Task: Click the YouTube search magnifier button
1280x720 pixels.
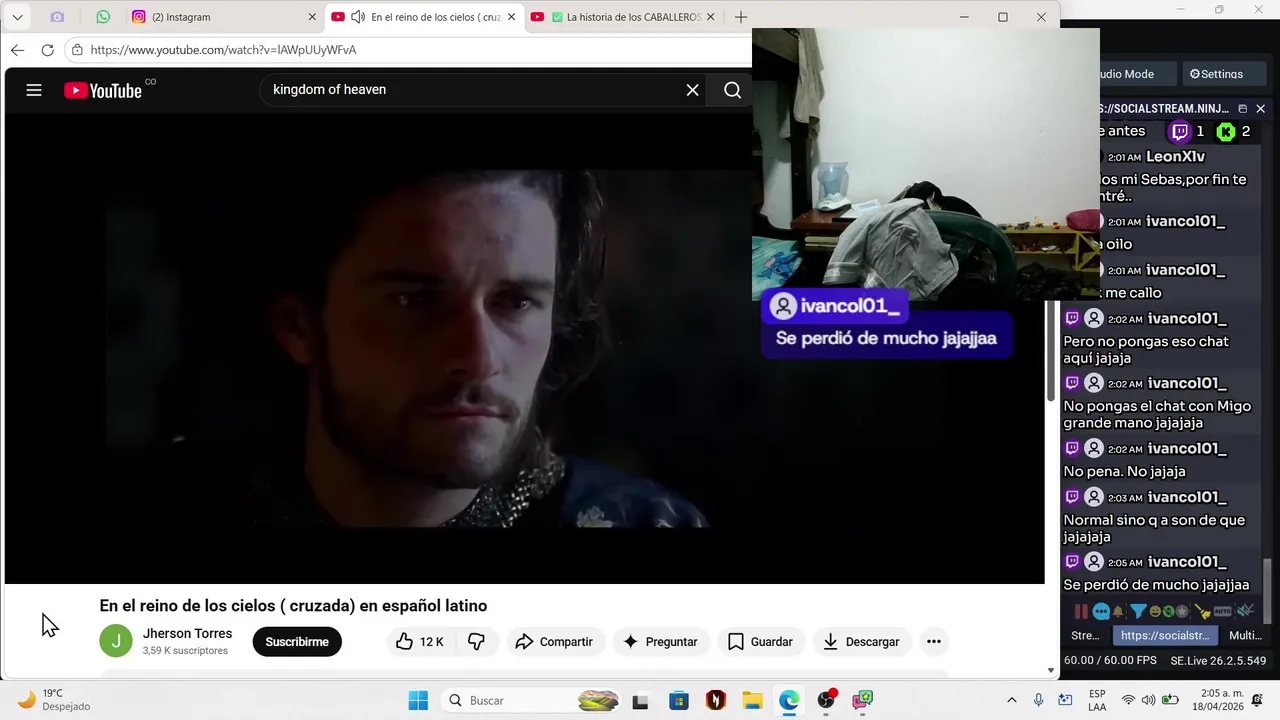Action: click(x=732, y=90)
